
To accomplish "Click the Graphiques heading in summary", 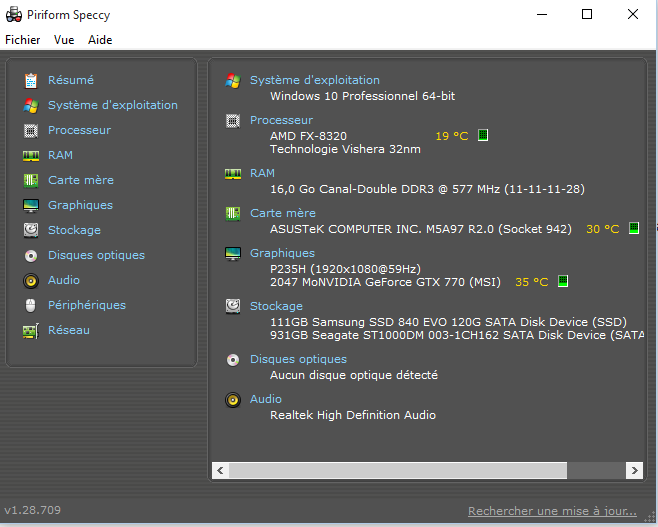I will 282,253.
